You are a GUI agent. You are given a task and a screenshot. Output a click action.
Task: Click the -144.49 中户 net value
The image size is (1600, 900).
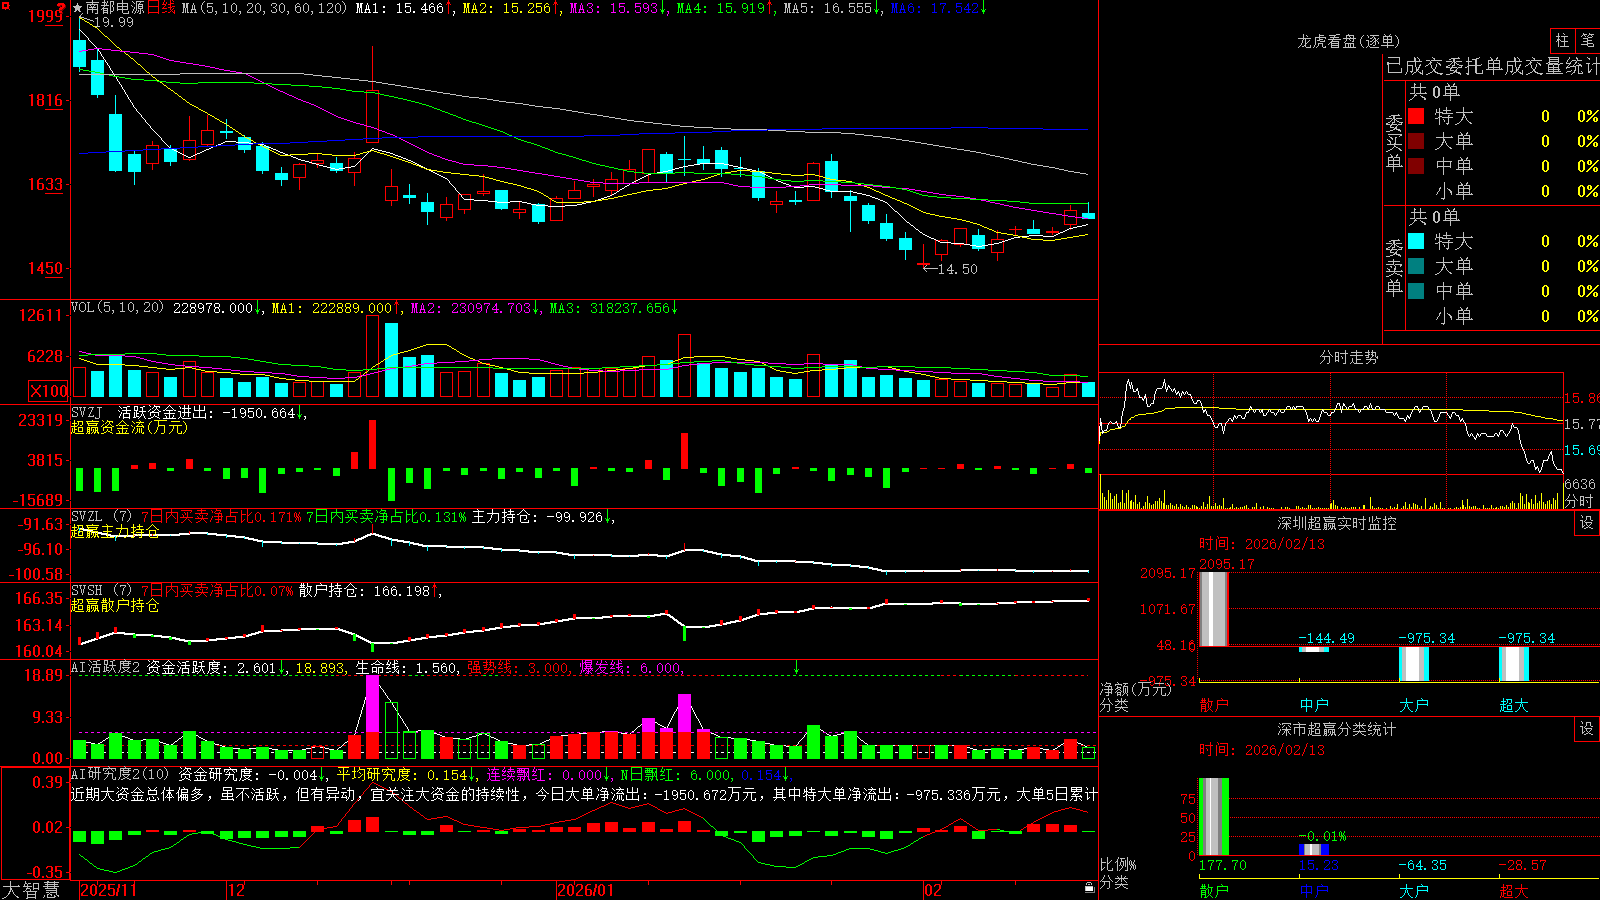[x=1326, y=638]
